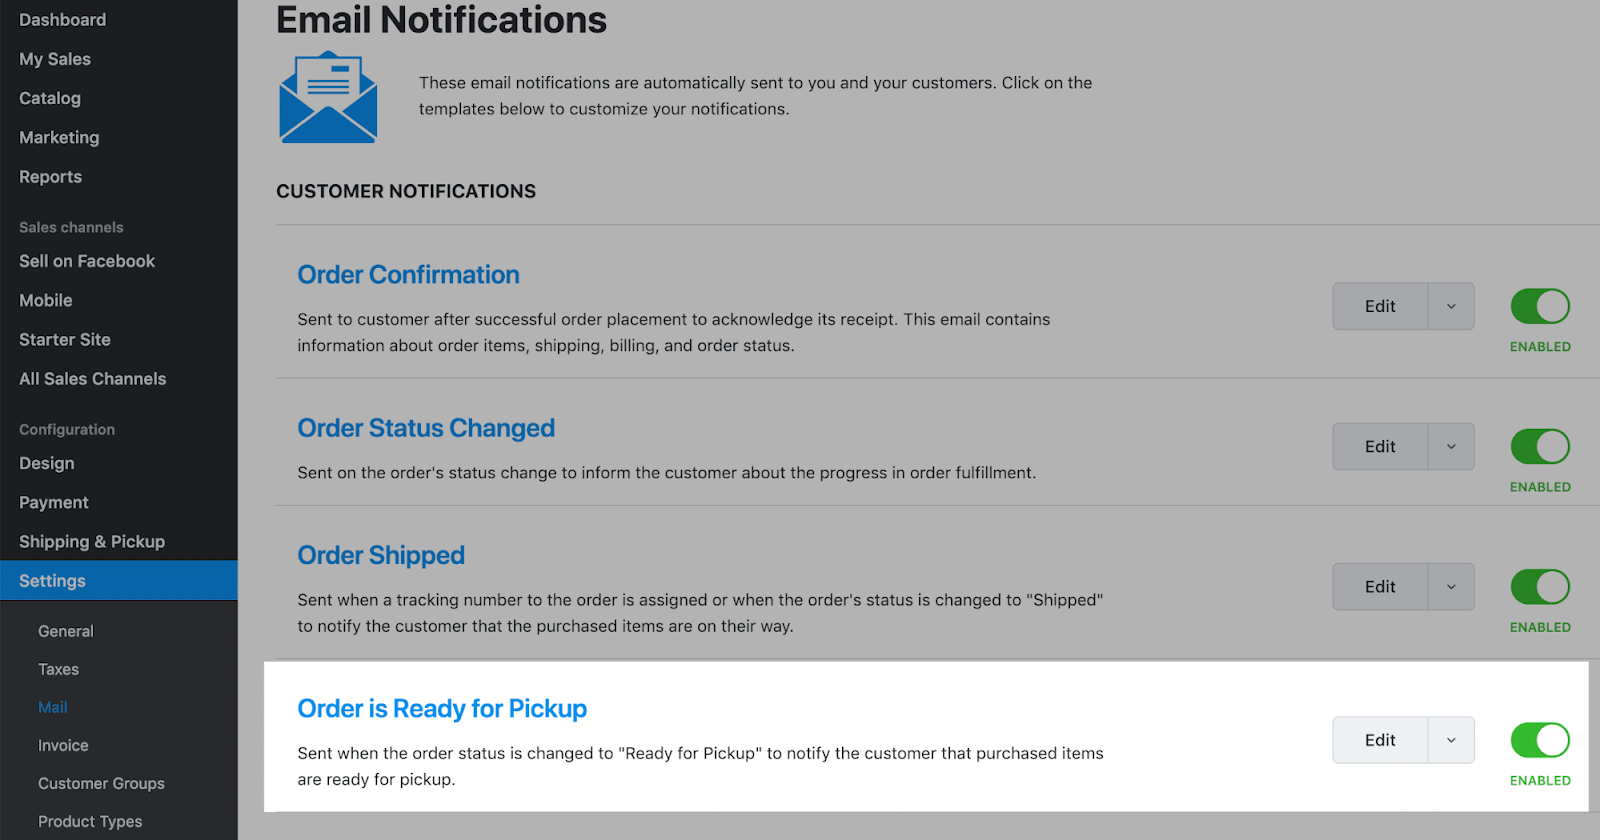1600x840 pixels.
Task: Open Sell on Facebook sales channel
Action: coord(87,261)
